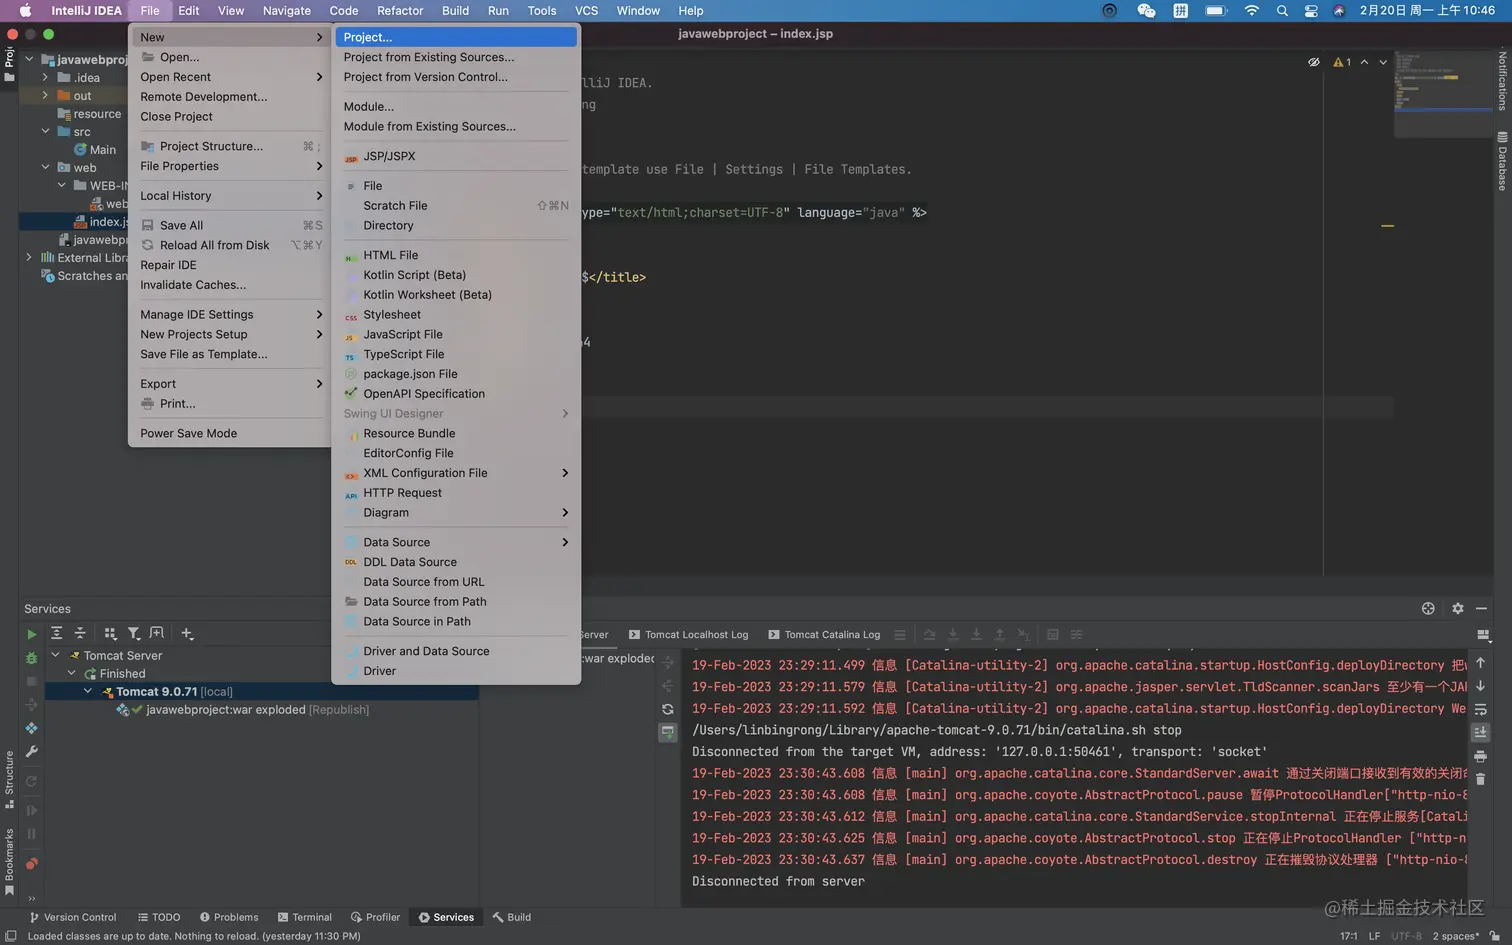Click Scroll Down arrow beside console output
The width and height of the screenshot is (1512, 945).
tap(1481, 686)
